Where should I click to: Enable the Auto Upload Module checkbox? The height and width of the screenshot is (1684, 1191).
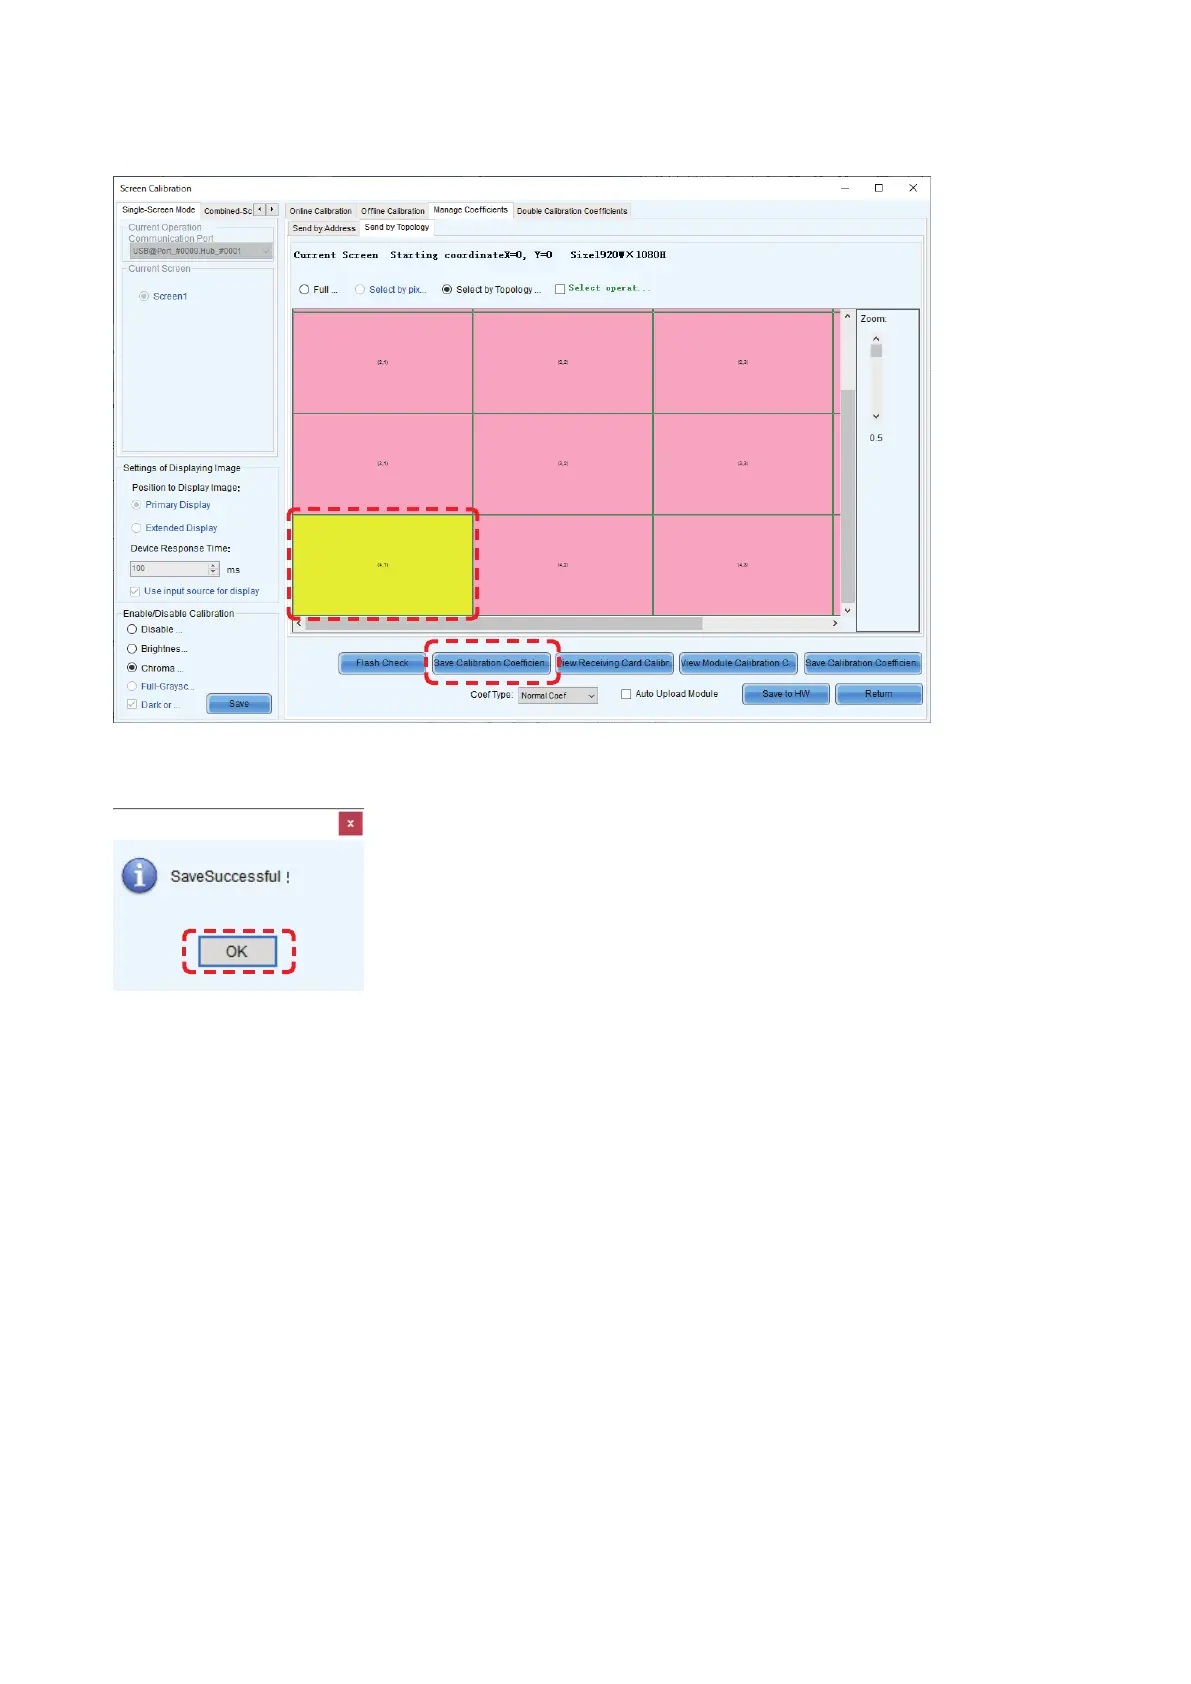tap(626, 694)
